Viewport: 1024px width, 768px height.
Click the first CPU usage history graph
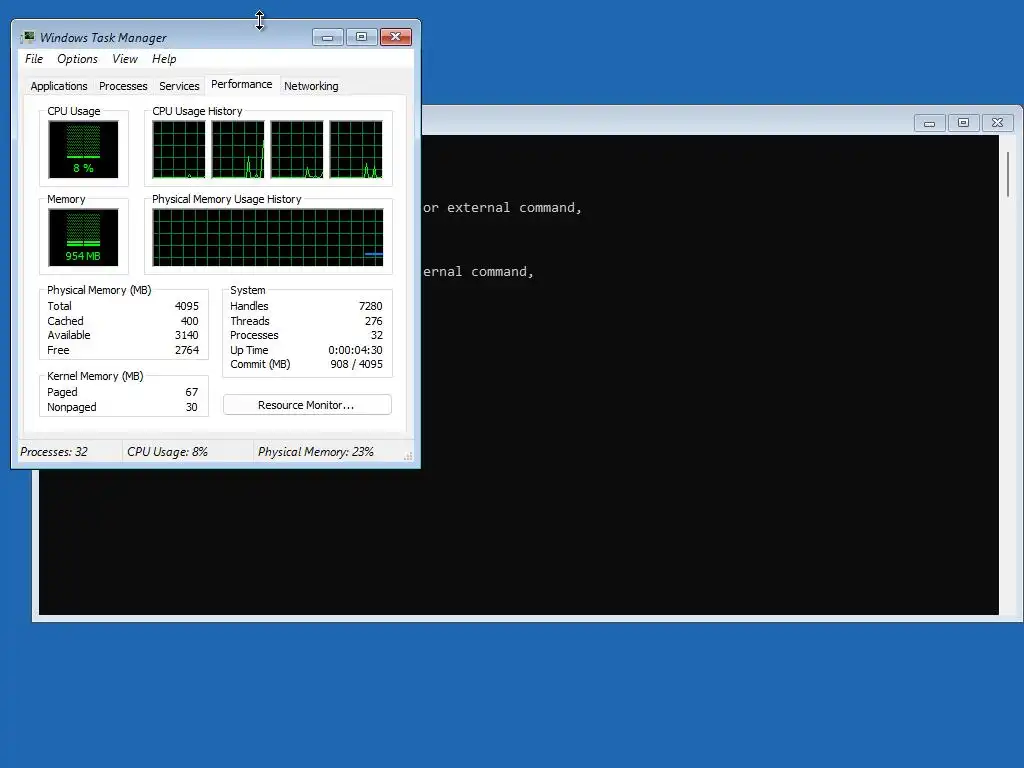(179, 149)
